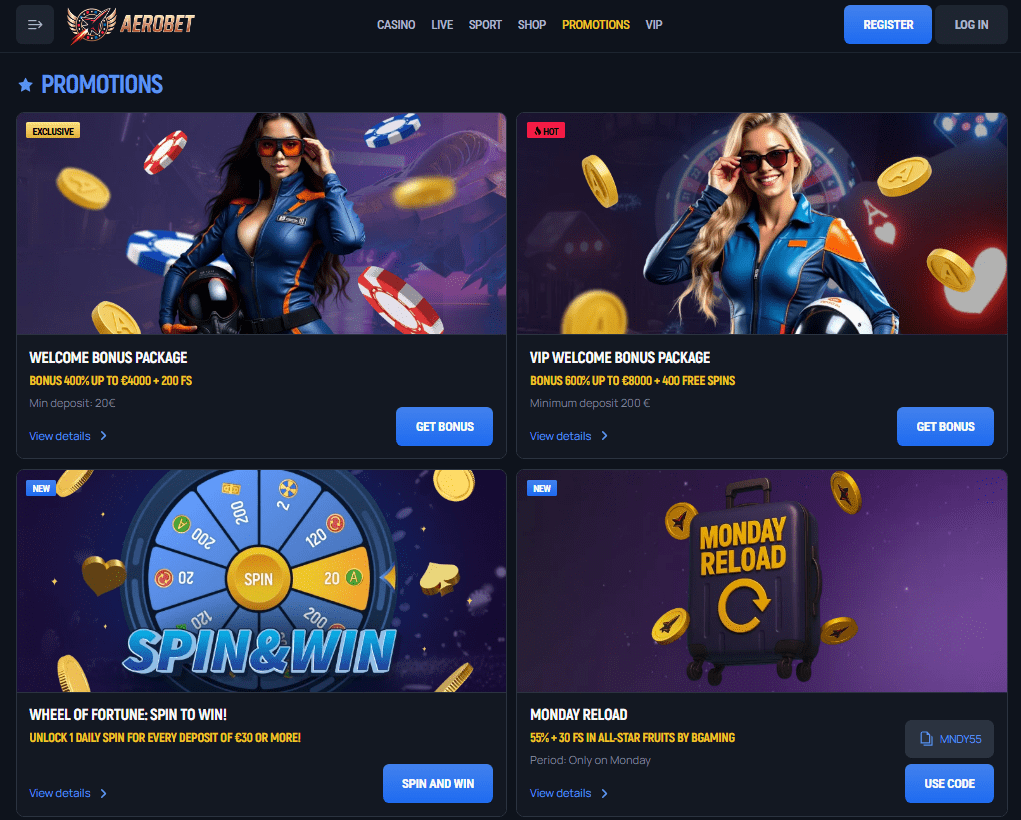
Task: Expand View details for Wheel of Fortune
Action: click(68, 793)
